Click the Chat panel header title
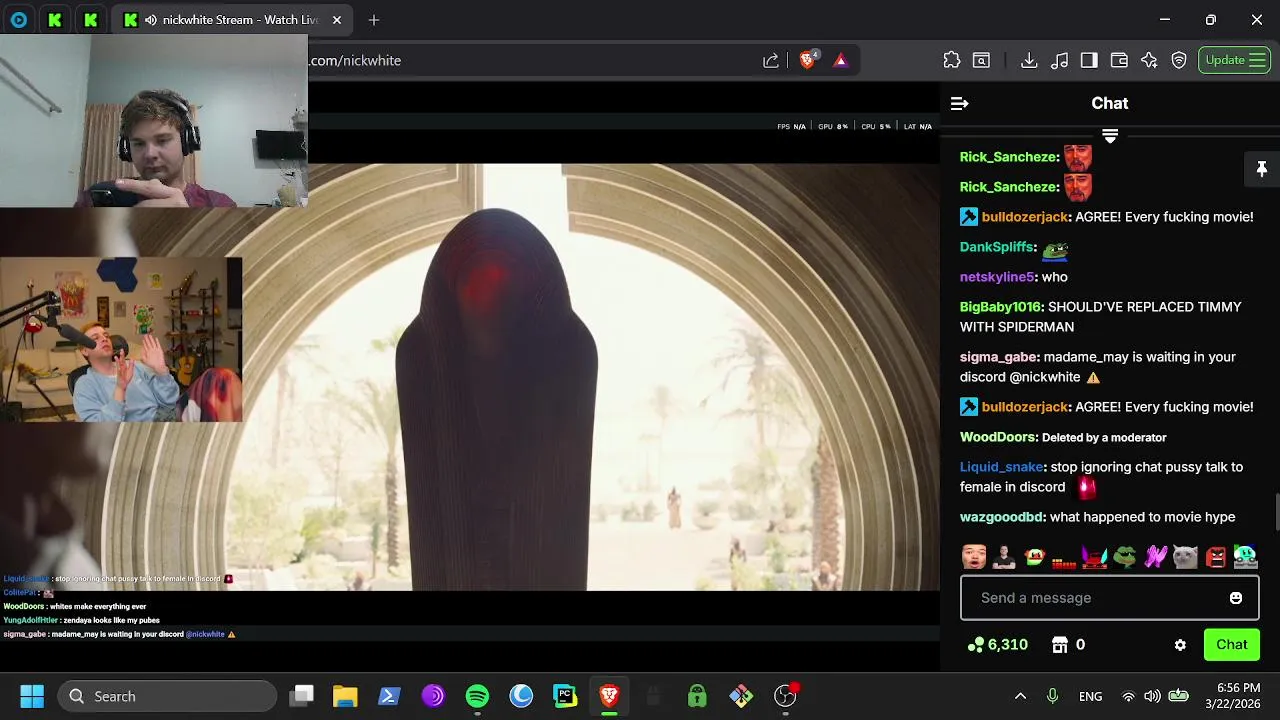Image resolution: width=1280 pixels, height=720 pixels. [x=1110, y=103]
